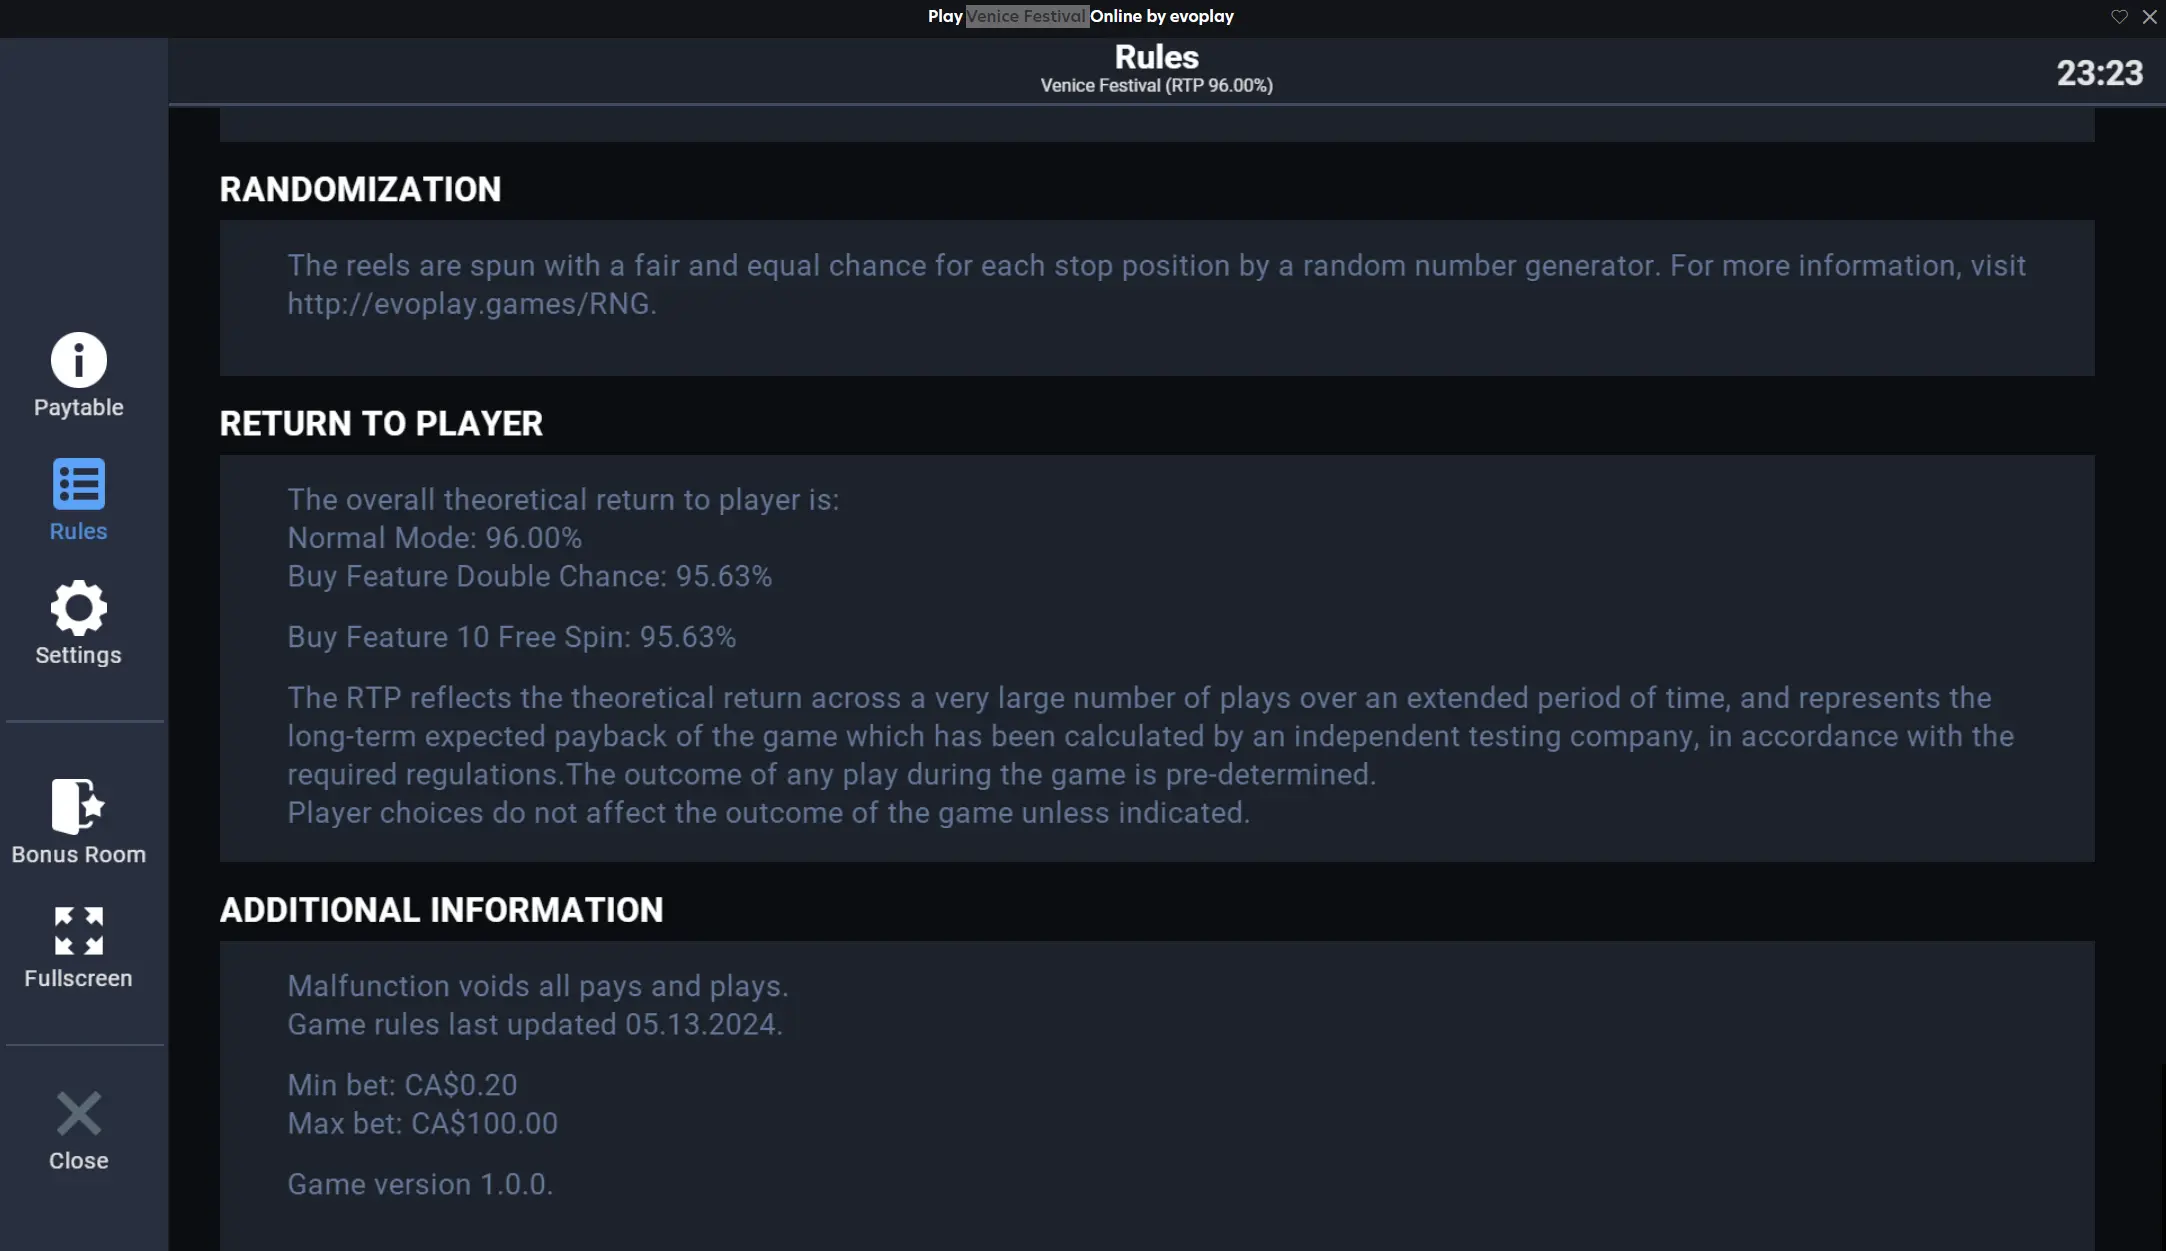Click the Close text label in sidebar
The width and height of the screenshot is (2166, 1251).
coord(79,1161)
